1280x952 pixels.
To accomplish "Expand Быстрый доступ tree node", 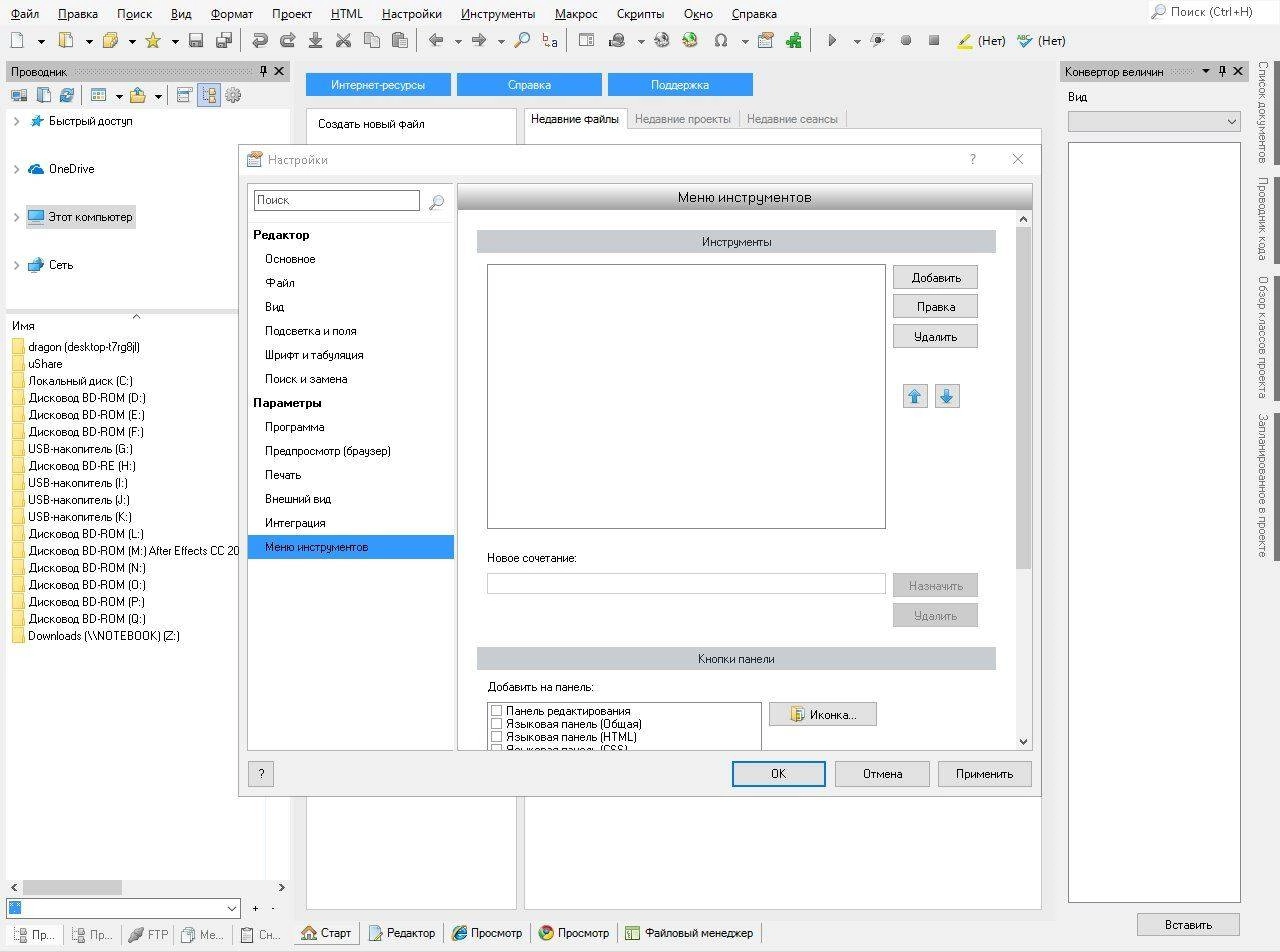I will pyautogui.click(x=16, y=121).
